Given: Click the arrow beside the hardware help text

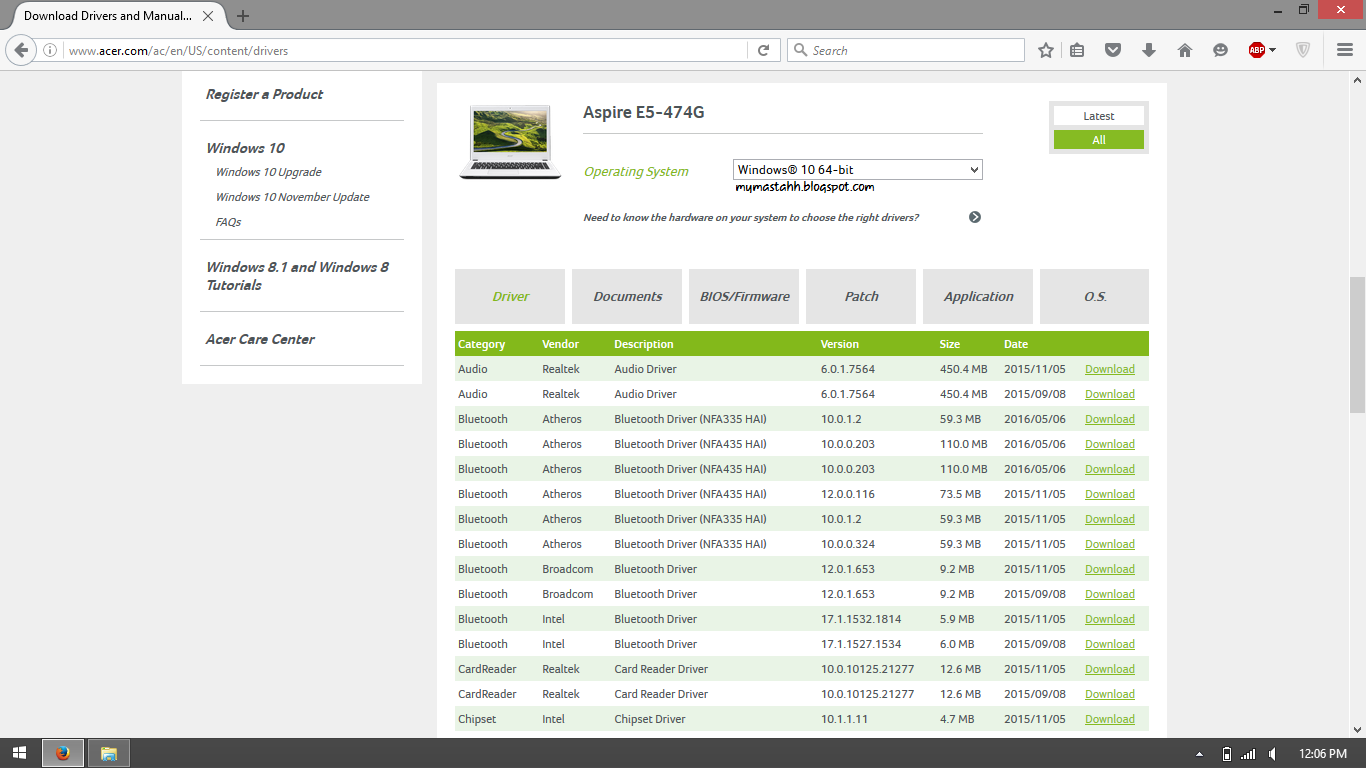Looking at the screenshot, I should click(975, 217).
